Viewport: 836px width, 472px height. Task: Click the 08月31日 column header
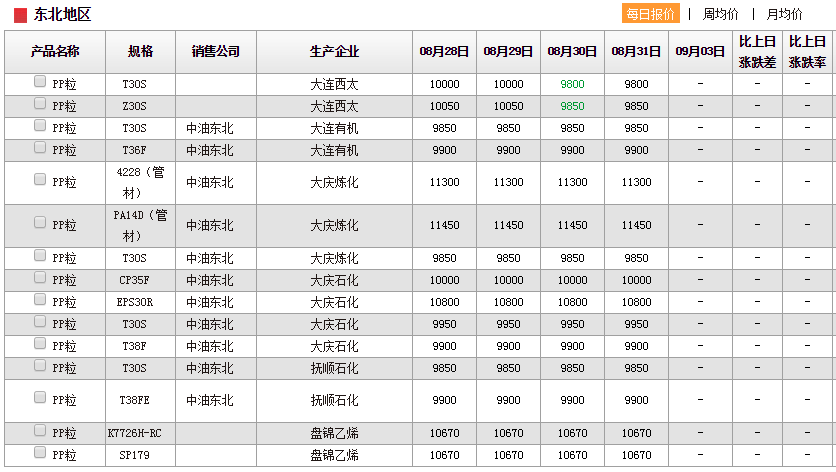click(636, 52)
